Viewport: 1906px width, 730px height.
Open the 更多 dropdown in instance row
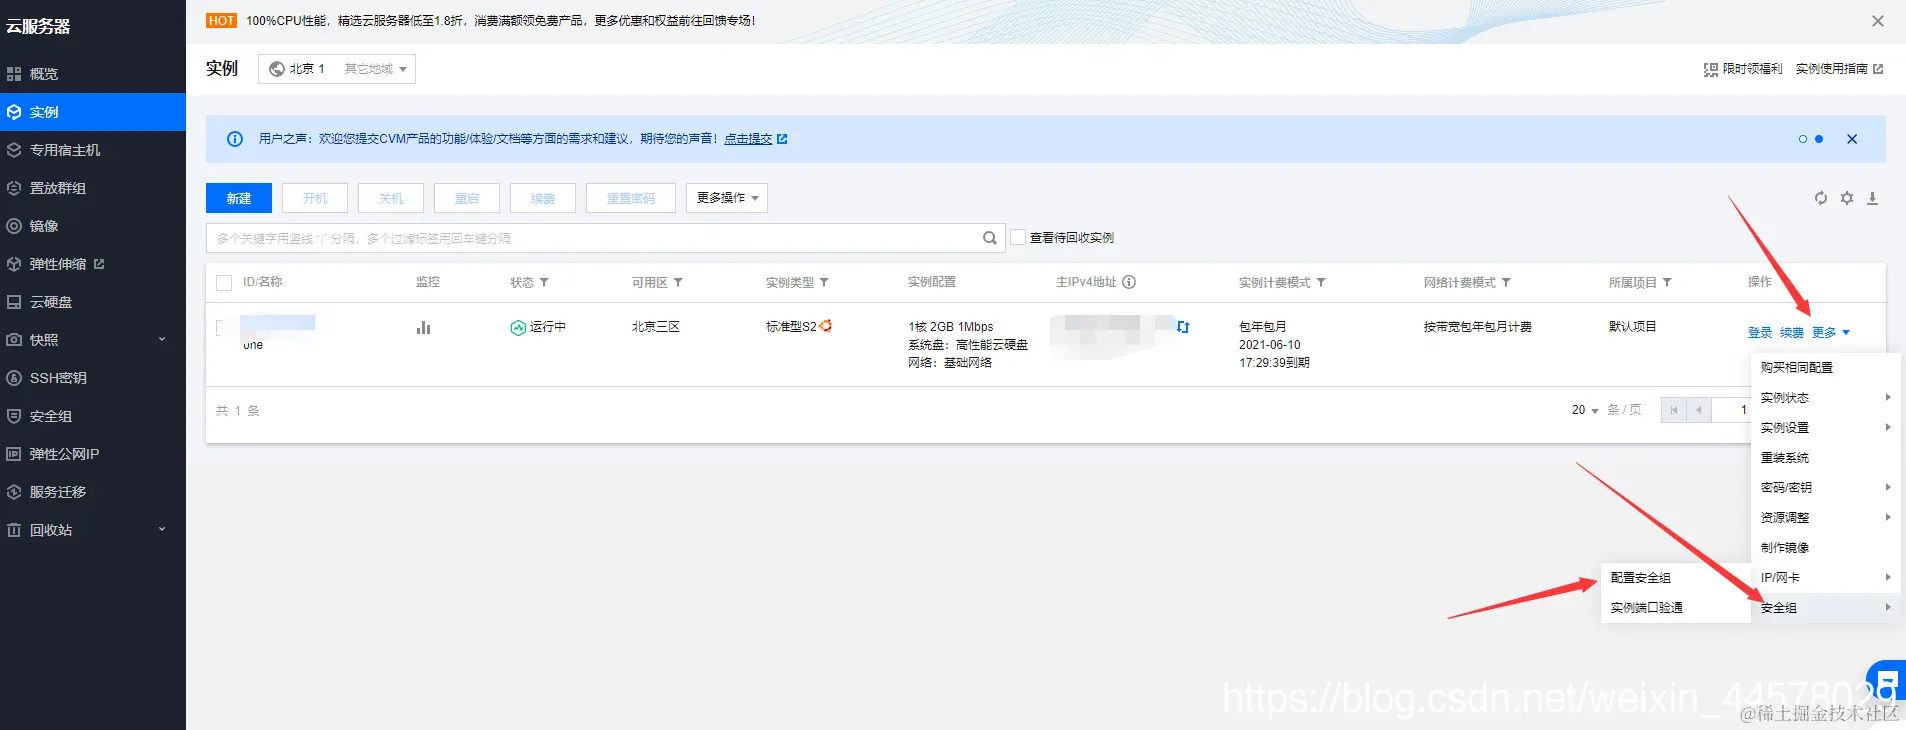(x=1830, y=333)
